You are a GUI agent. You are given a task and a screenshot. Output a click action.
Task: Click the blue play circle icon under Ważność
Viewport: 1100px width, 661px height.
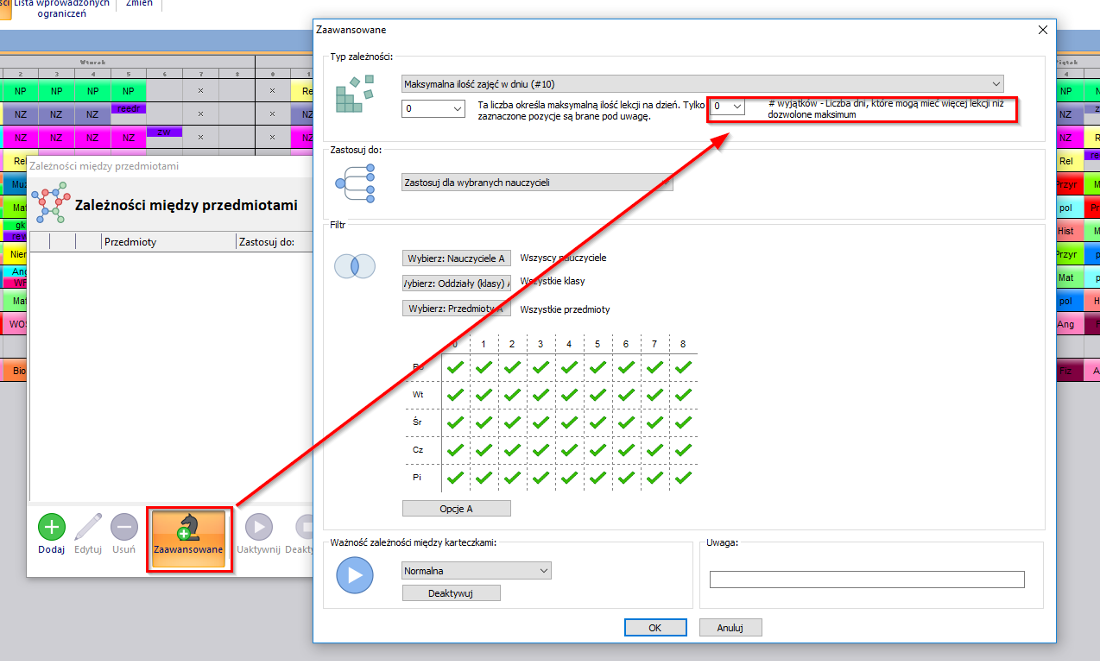(x=354, y=575)
